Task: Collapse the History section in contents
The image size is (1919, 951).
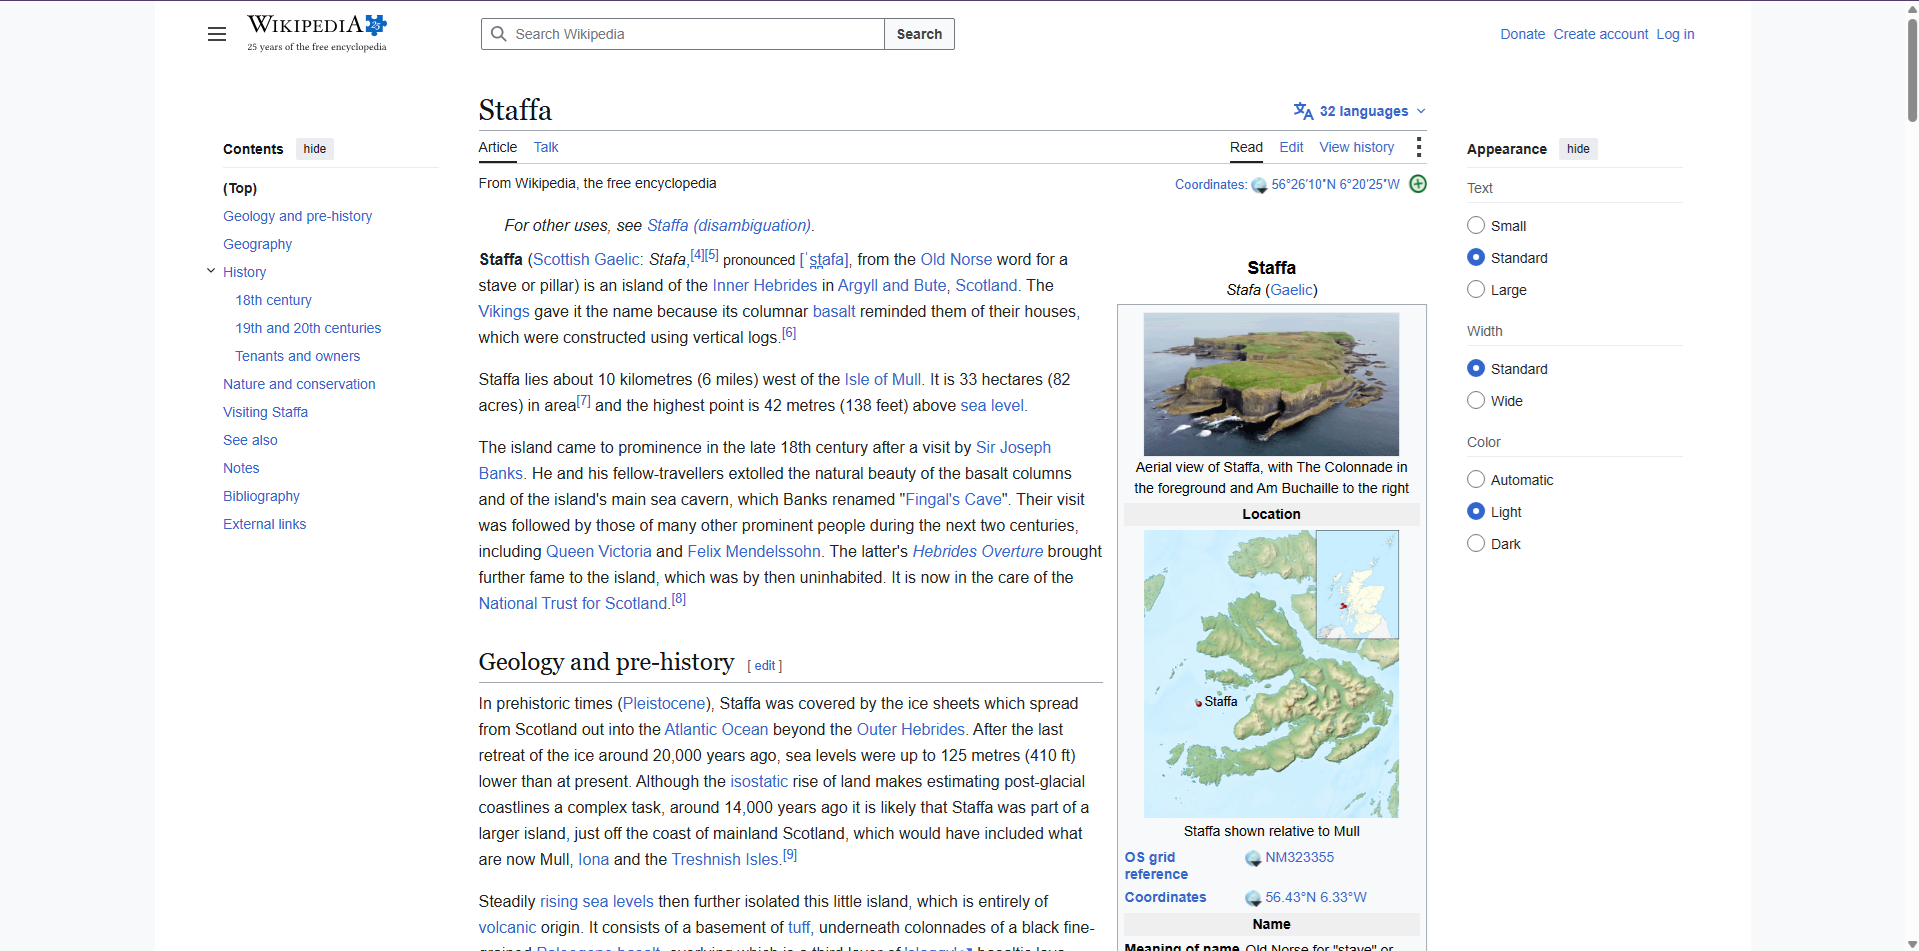Action: (211, 271)
